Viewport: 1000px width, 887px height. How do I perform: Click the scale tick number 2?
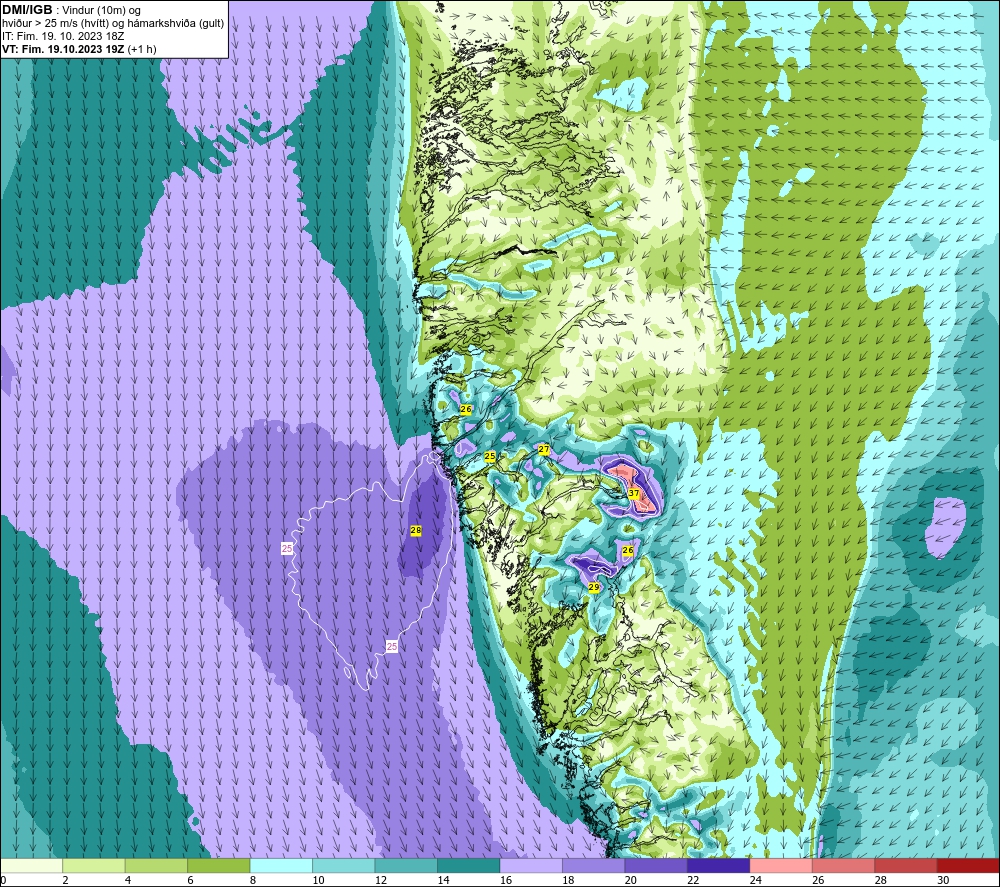[66, 880]
